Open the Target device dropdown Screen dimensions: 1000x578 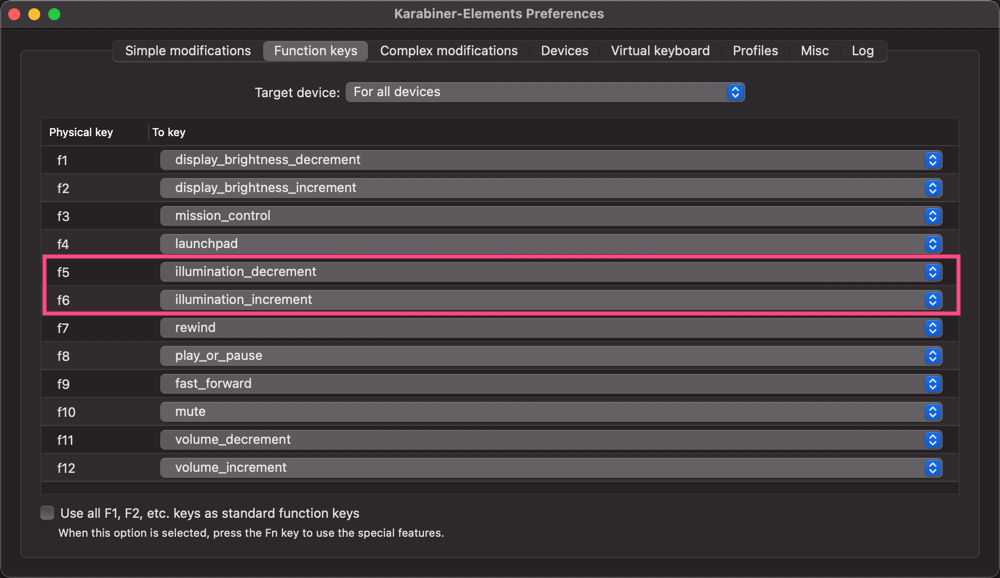click(x=545, y=92)
